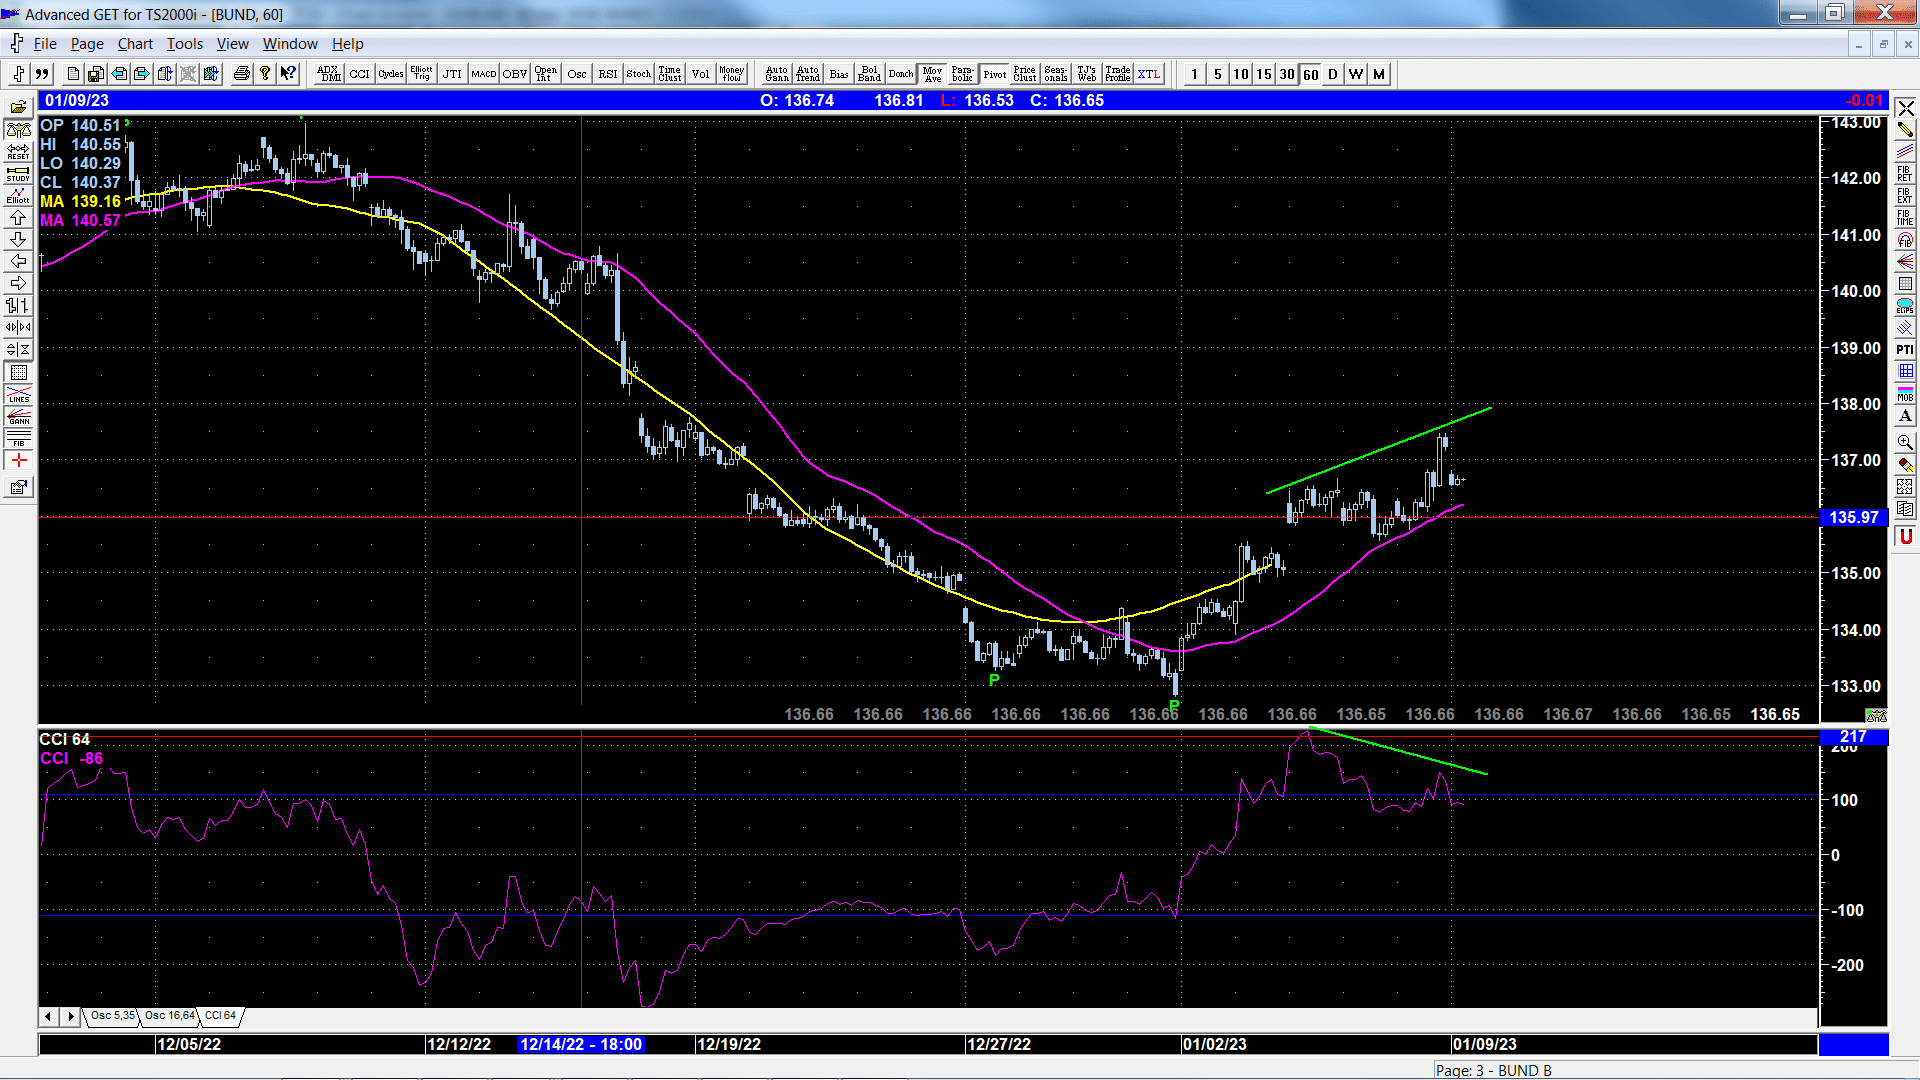Screen dimensions: 1920x1080
Task: Open the Page menu
Action: (x=87, y=44)
